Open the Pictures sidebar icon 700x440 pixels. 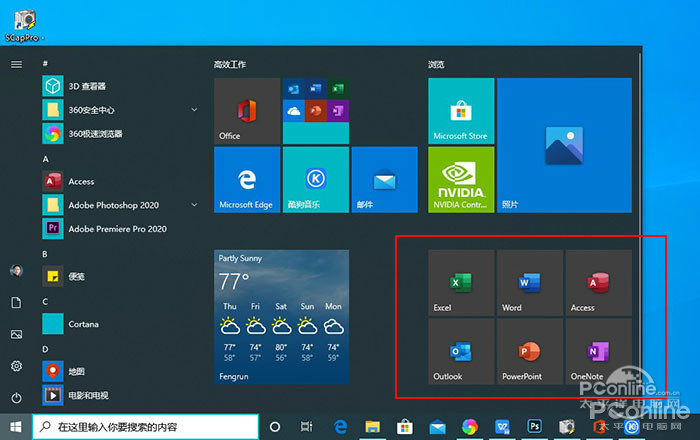17,334
